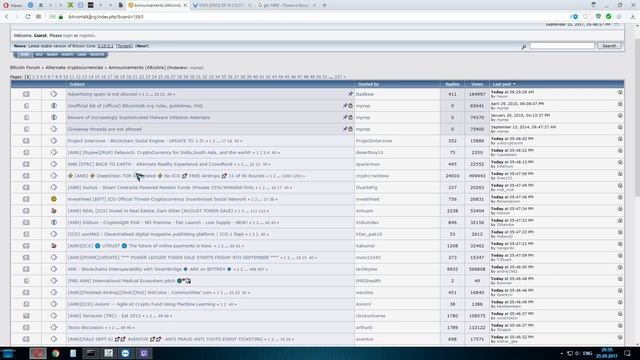Open Beware of Increasingly Sophisticated Malware topic

coord(139,118)
